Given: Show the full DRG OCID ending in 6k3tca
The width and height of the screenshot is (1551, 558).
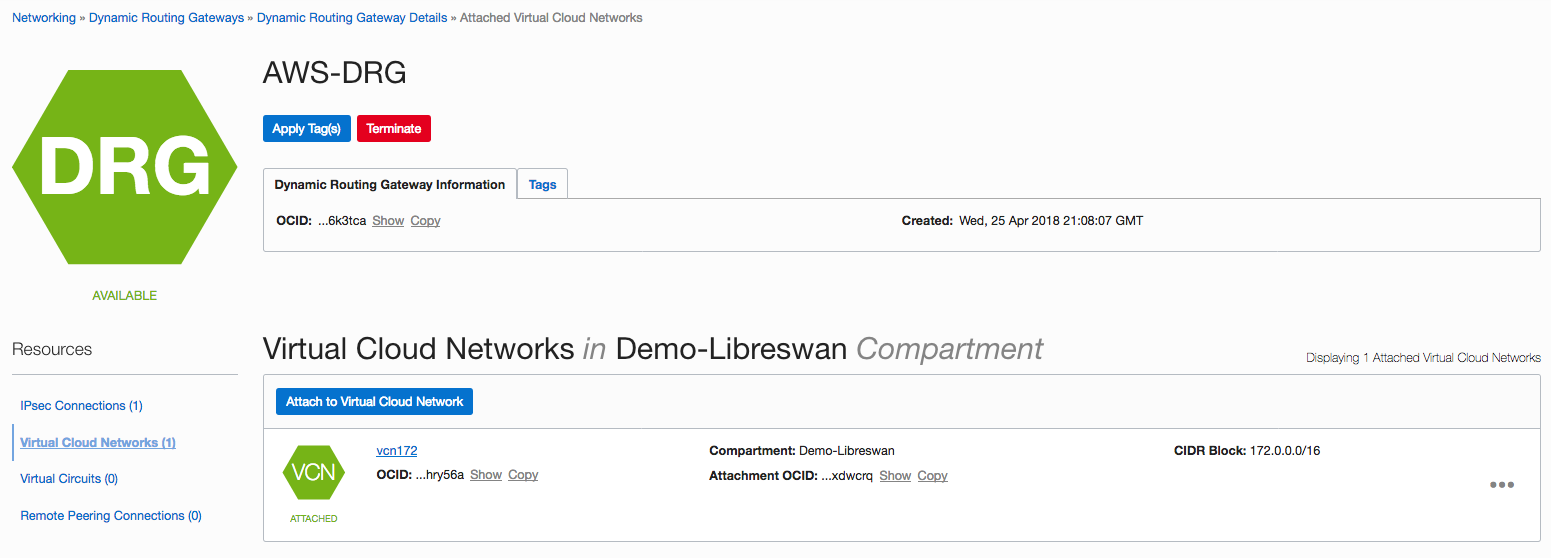Looking at the screenshot, I should 388,221.
